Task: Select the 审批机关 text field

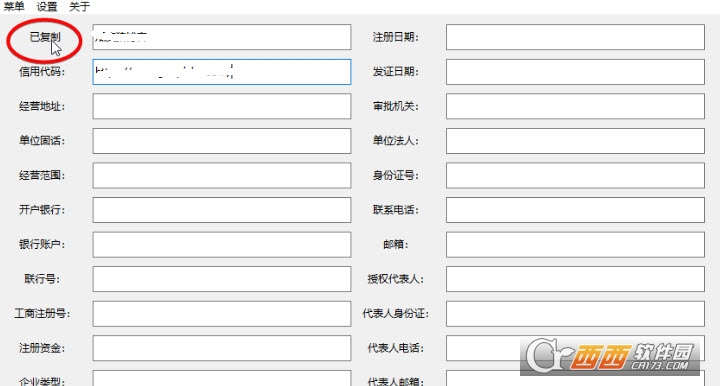Action: point(575,106)
